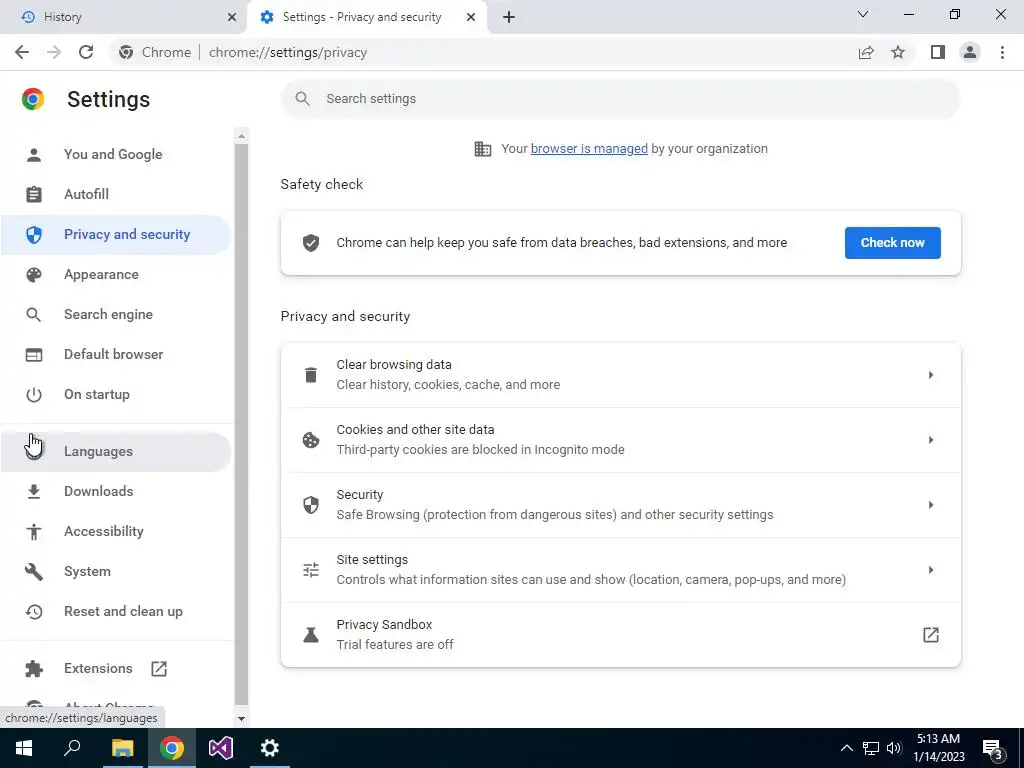Viewport: 1024px width, 768px height.
Task: Click the search magnifier in Search settings
Action: coord(302,99)
